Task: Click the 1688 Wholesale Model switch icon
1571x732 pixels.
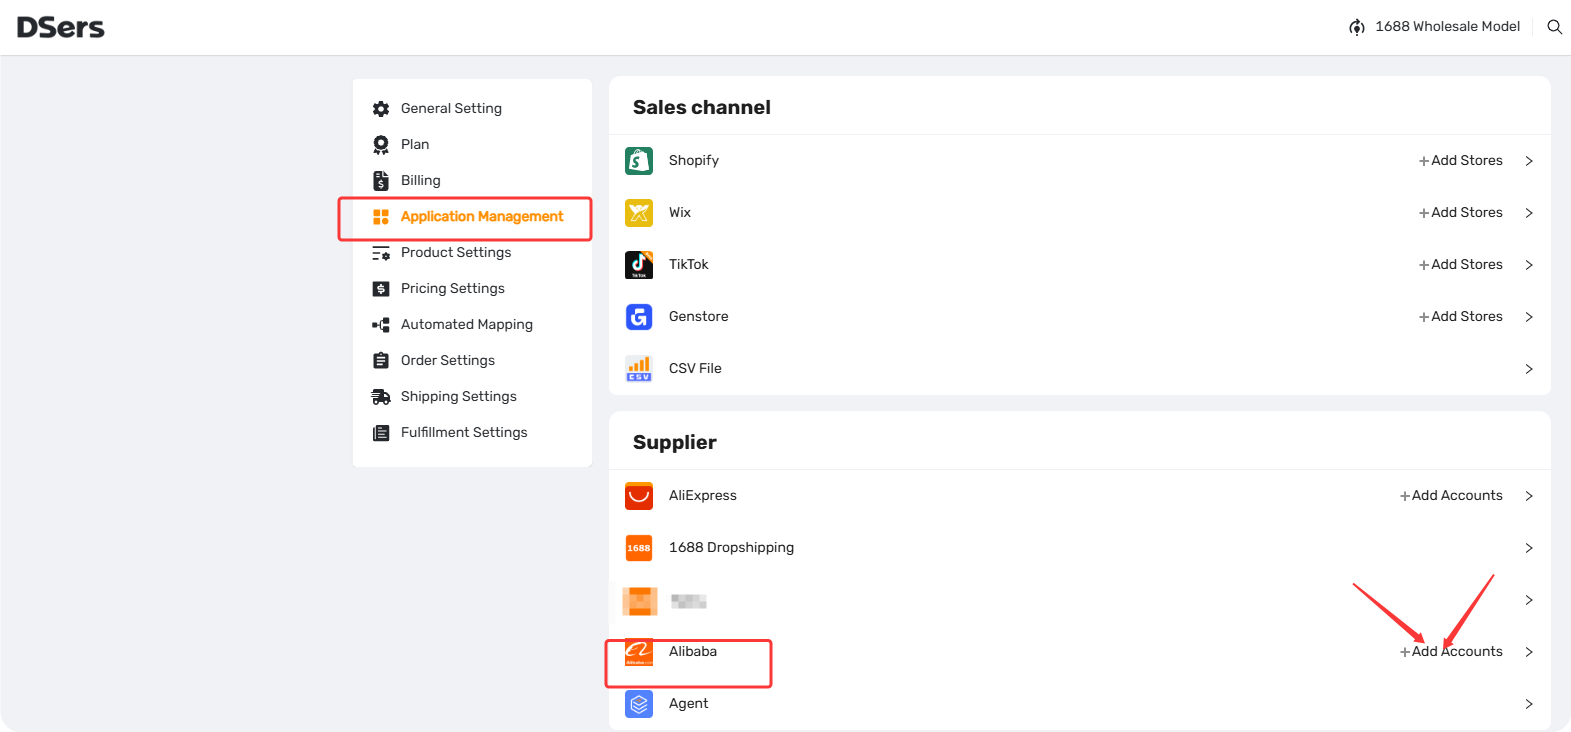Action: (1357, 27)
